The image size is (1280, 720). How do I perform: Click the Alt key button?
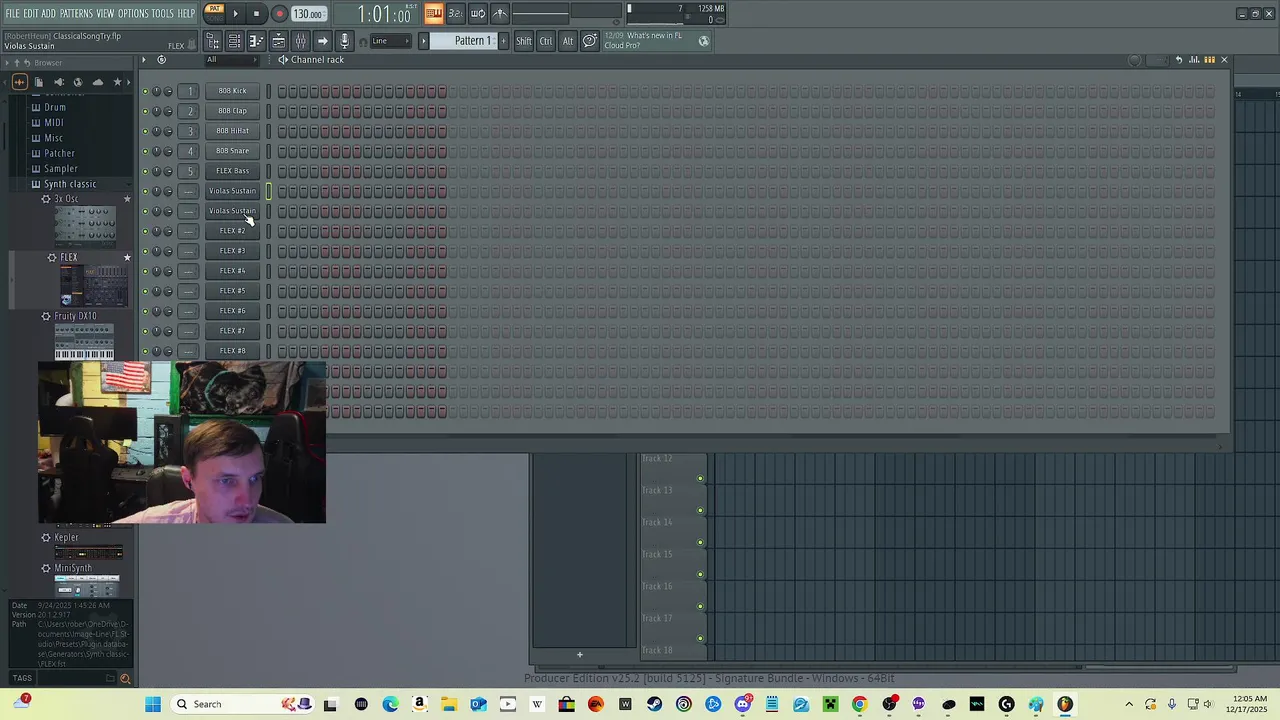pyautogui.click(x=568, y=41)
